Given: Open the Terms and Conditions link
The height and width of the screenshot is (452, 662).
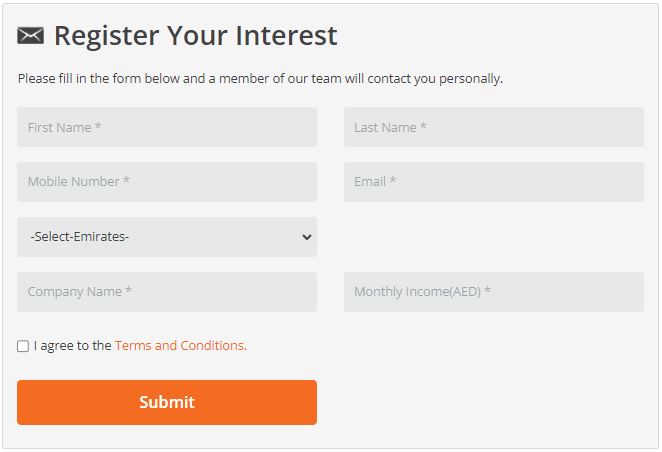Looking at the screenshot, I should [180, 346].
